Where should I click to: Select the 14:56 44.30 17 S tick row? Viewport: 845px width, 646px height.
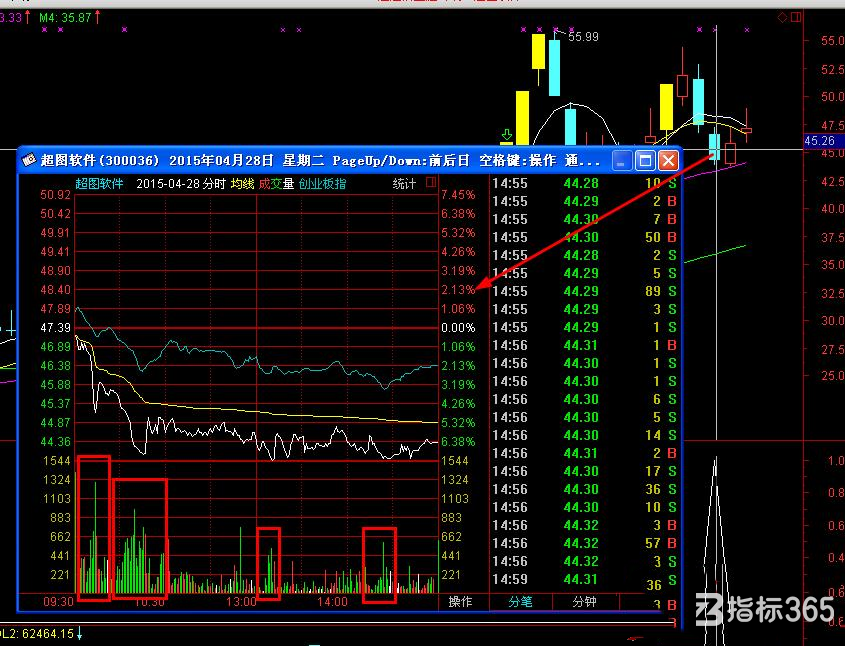coord(585,471)
